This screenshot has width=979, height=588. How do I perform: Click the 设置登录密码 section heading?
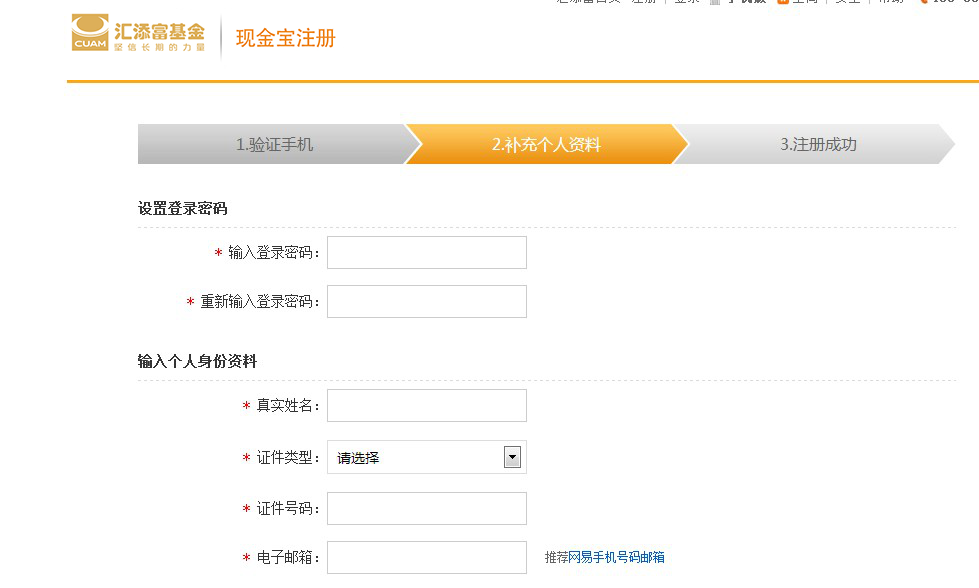pos(182,209)
